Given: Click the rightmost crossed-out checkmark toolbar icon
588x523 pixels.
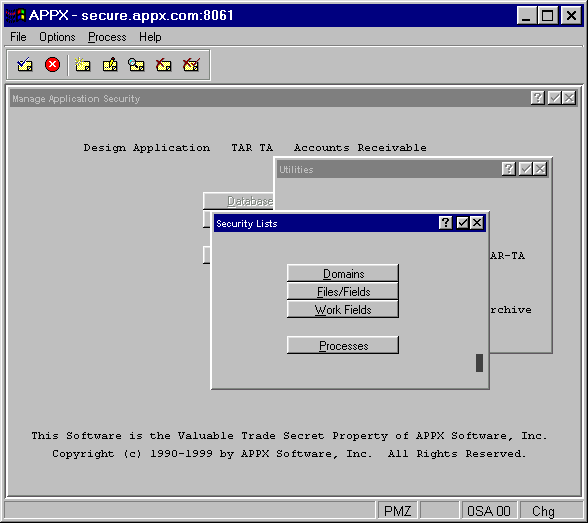Looking at the screenshot, I should point(191,65).
